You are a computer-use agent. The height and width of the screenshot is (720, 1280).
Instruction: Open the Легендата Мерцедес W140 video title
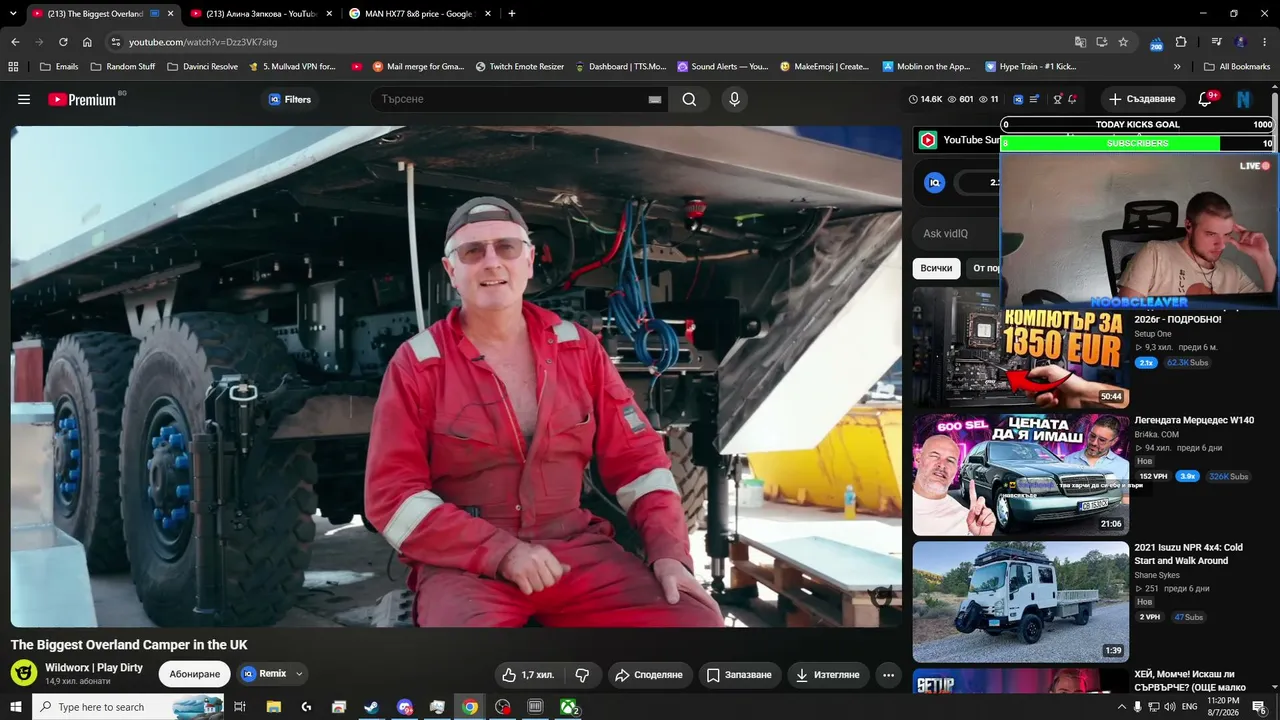[x=1194, y=420]
